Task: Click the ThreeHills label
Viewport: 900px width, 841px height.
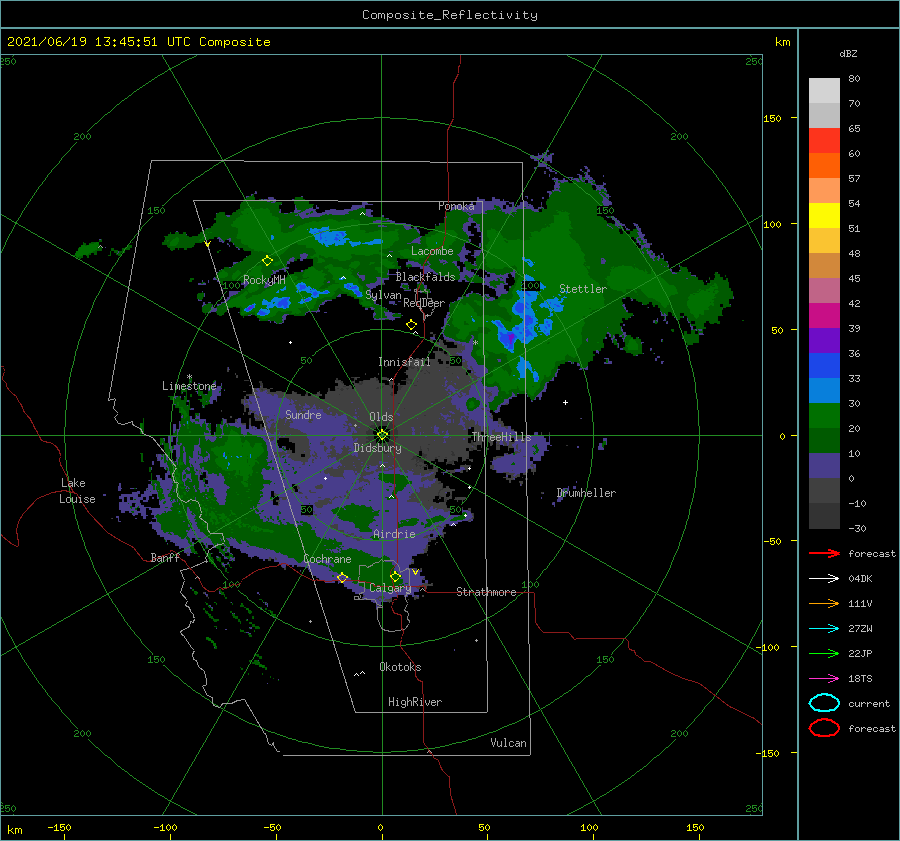Action: coord(502,437)
